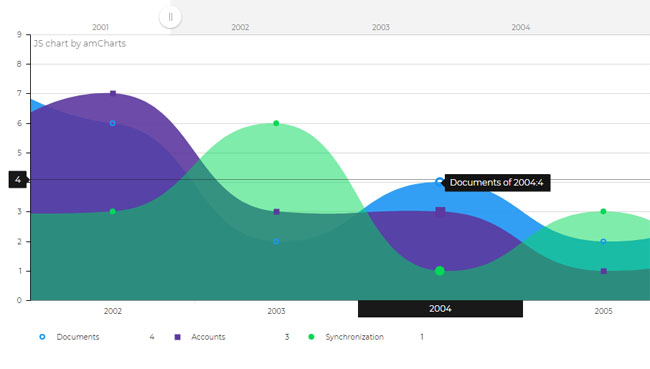650x369 pixels.
Task: Toggle Accounts series via purple square legend marker
Action: pyautogui.click(x=177, y=337)
